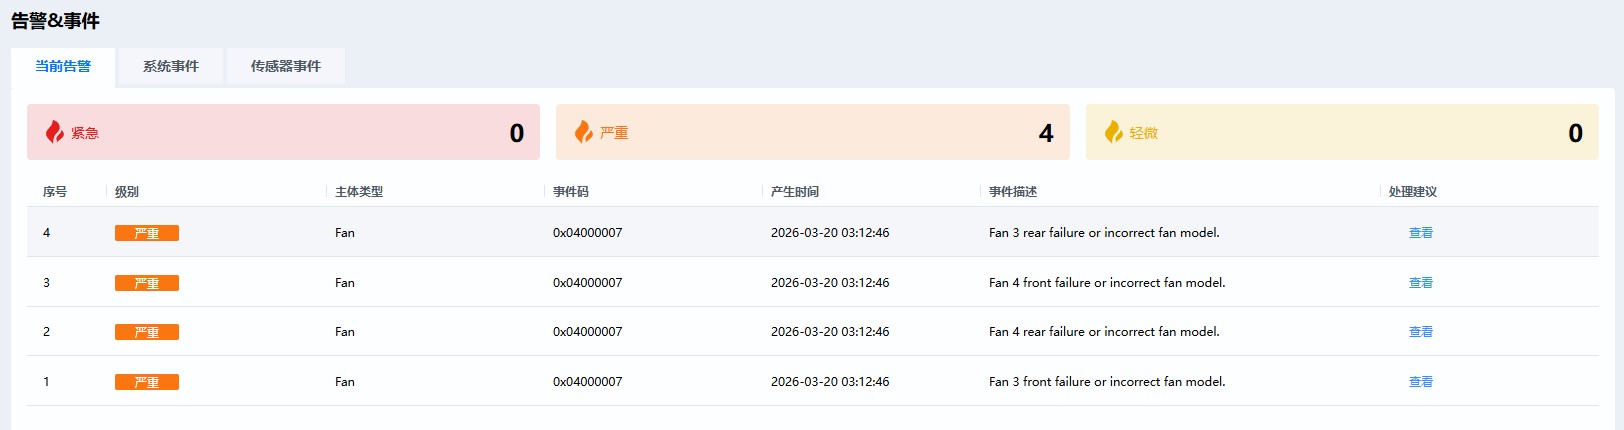Click the 事件描述 column header
This screenshot has height=430, width=1624.
tap(1013, 192)
